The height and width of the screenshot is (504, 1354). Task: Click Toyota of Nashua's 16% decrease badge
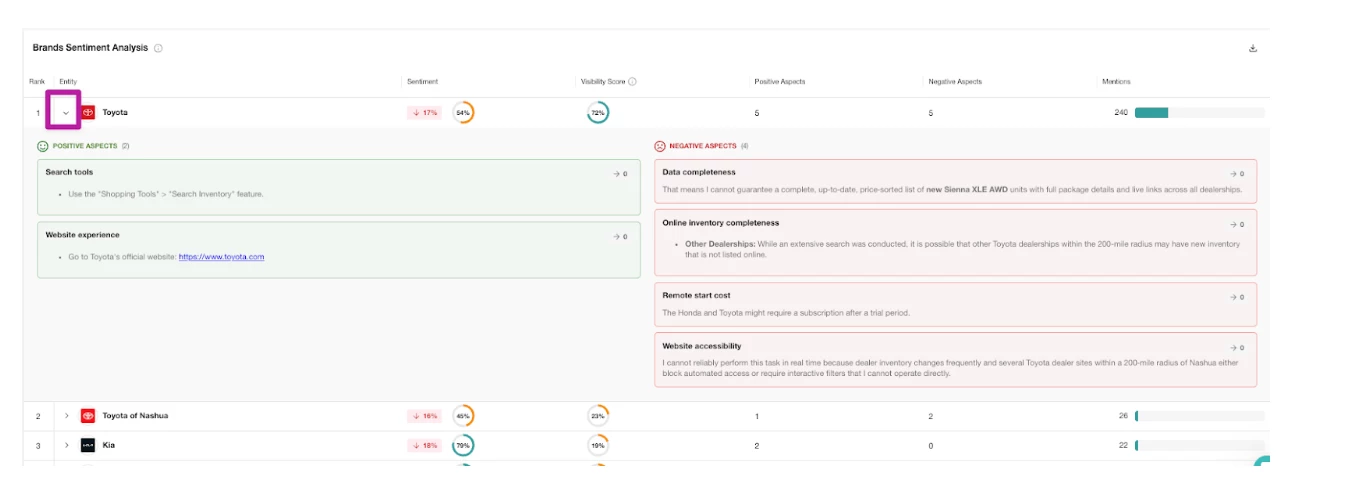(x=424, y=416)
